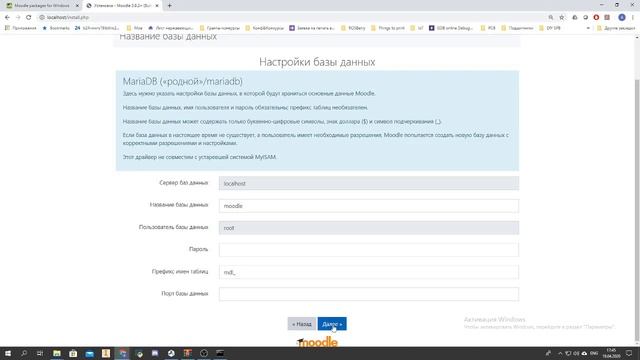The width and height of the screenshot is (640, 360).
Task: Click the red Opera-style extension icon
Action: 596,17
